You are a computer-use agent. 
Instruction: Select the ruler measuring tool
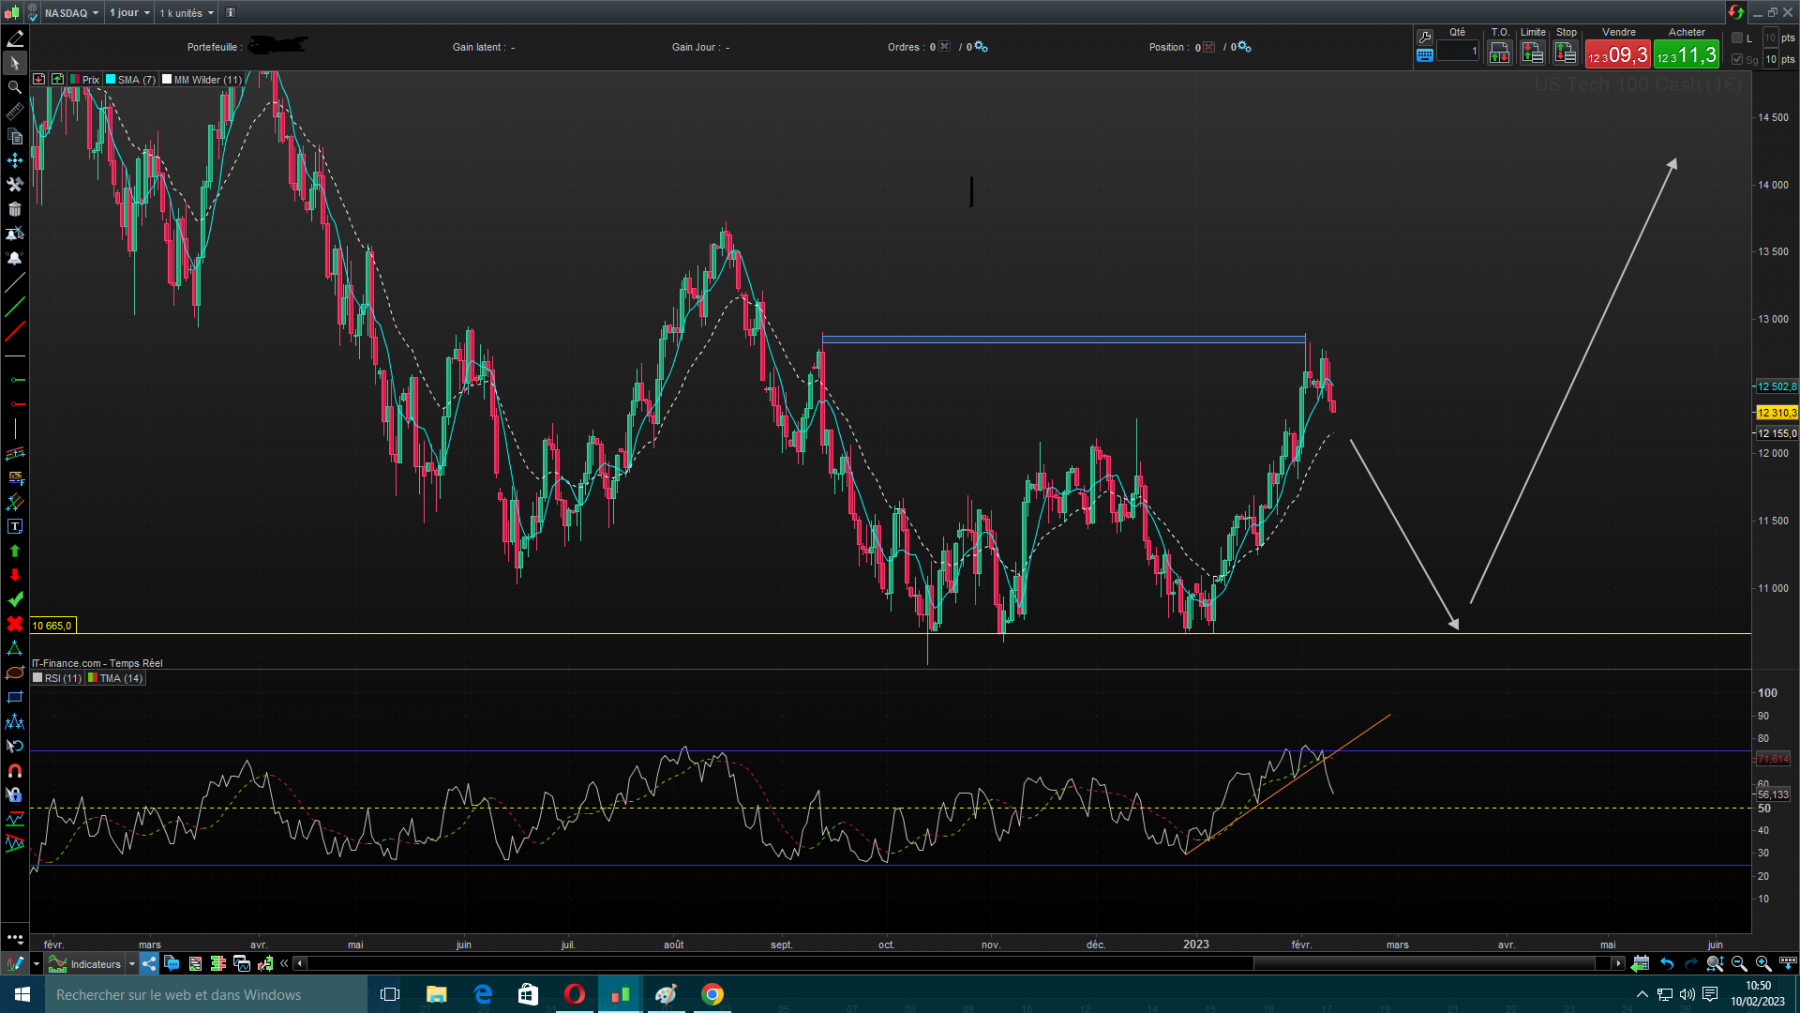(x=15, y=112)
